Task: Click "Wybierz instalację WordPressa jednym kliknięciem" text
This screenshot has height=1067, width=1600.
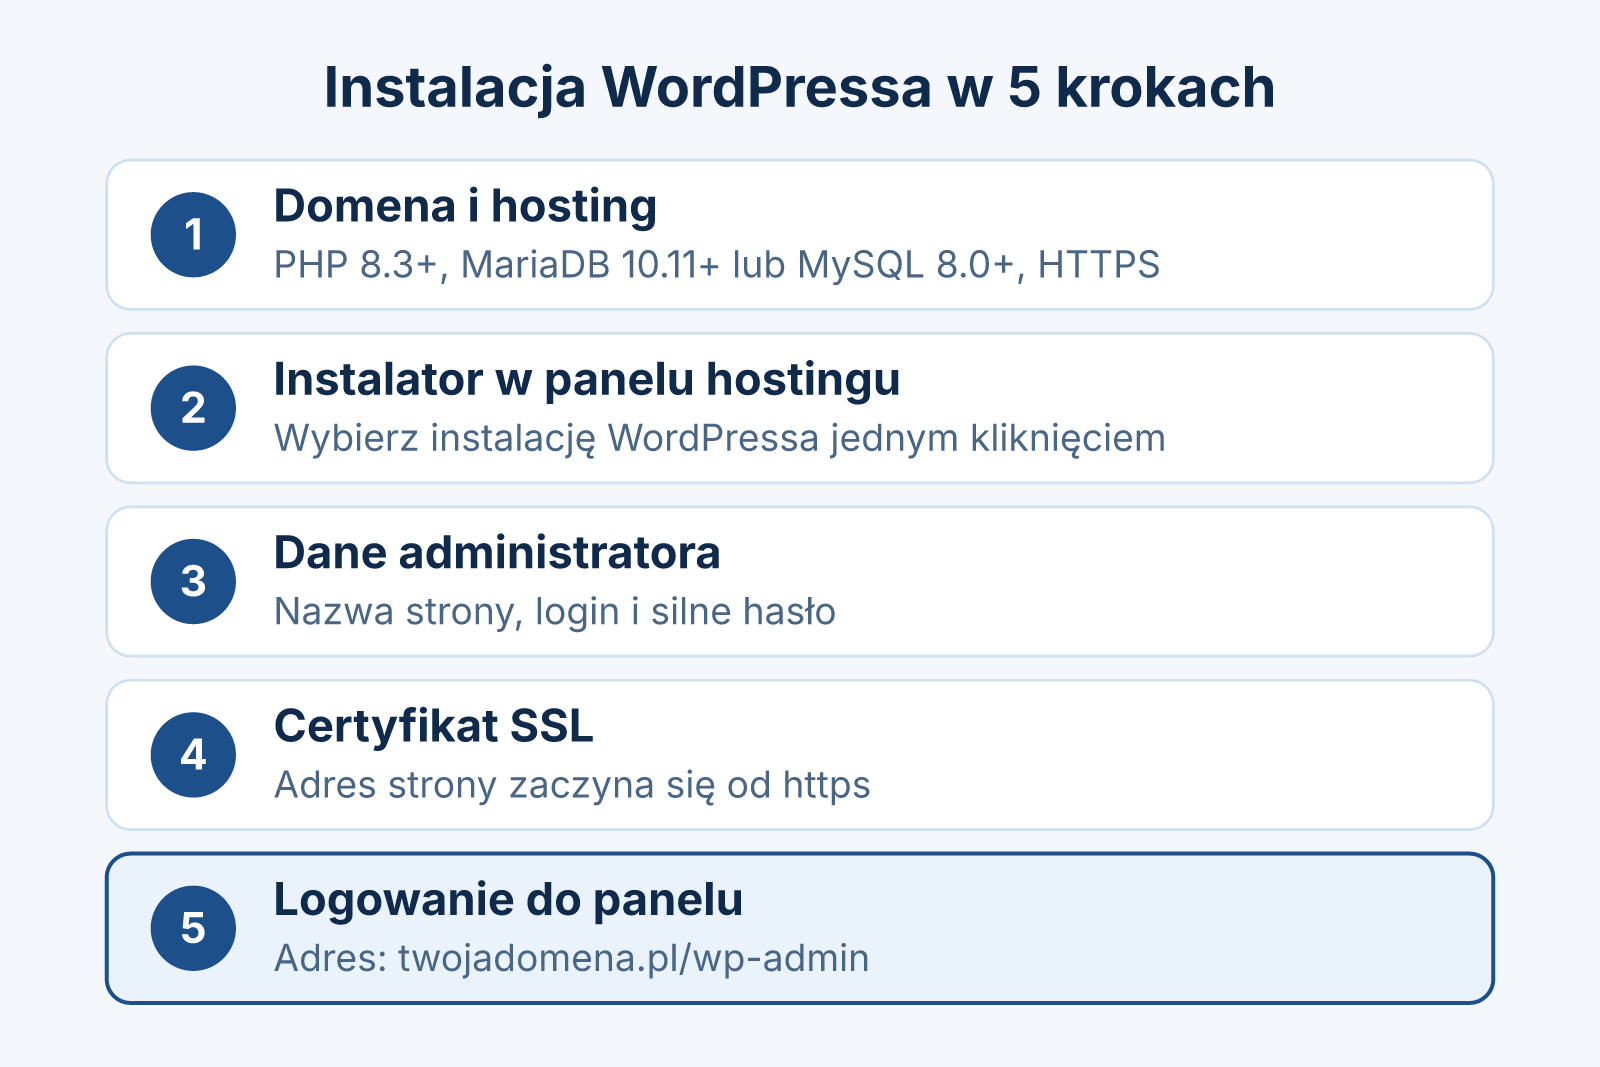Action: pyautogui.click(x=720, y=439)
